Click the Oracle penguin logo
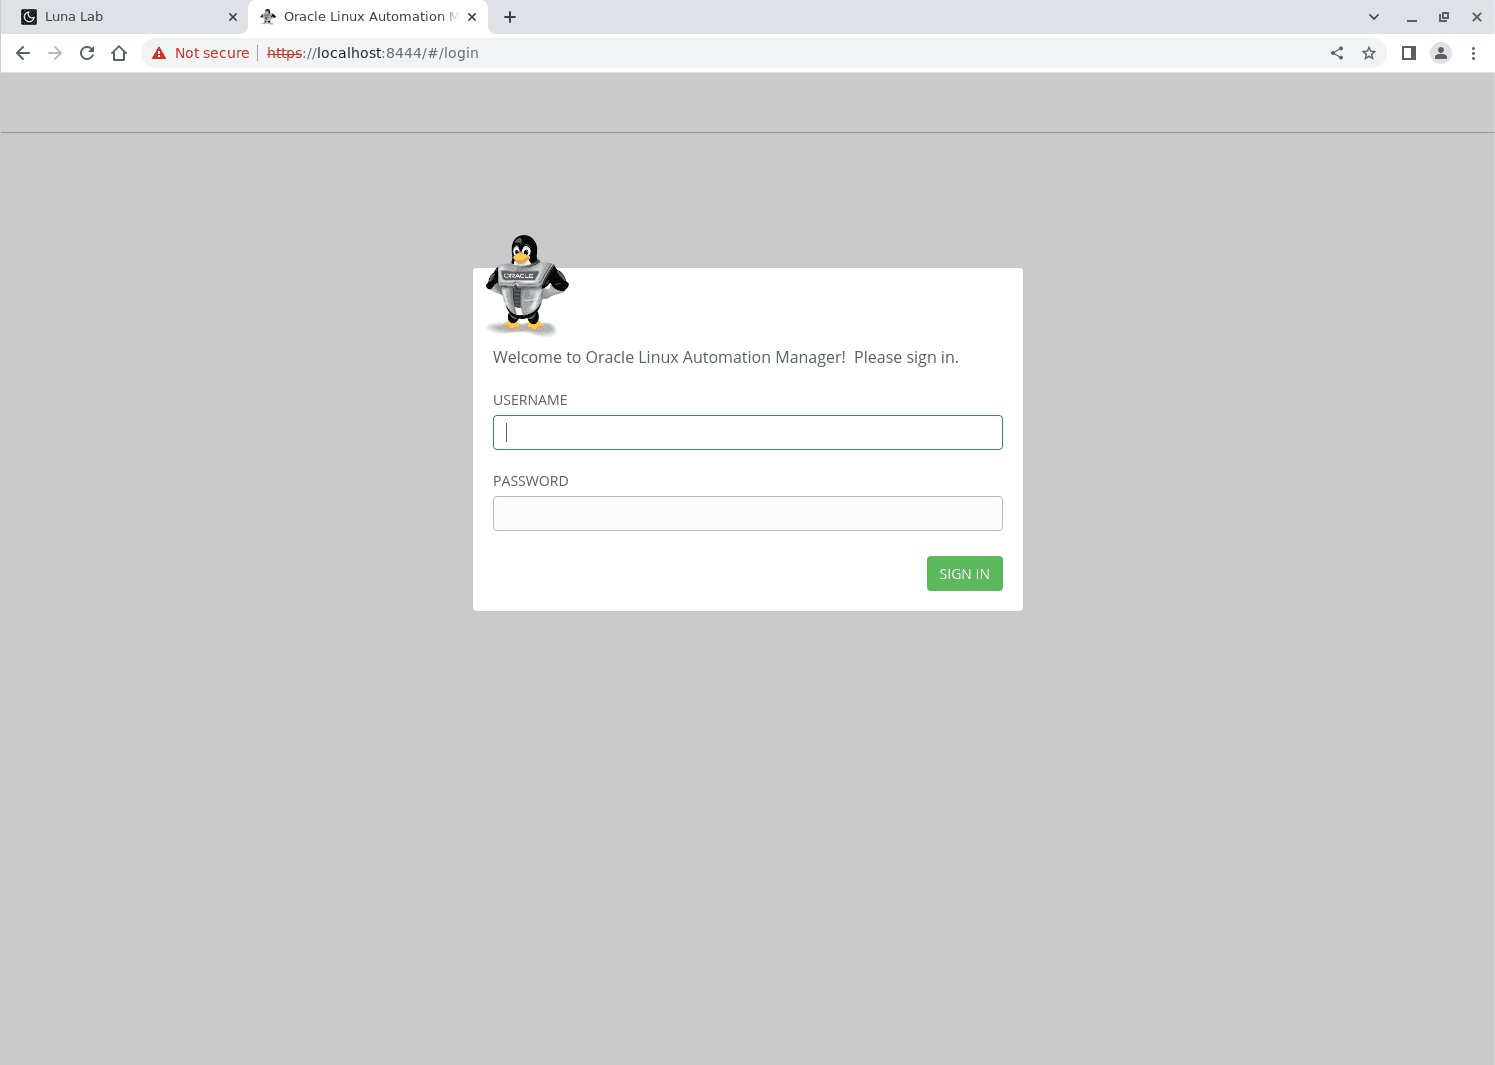The height and width of the screenshot is (1065, 1495). 527,285
